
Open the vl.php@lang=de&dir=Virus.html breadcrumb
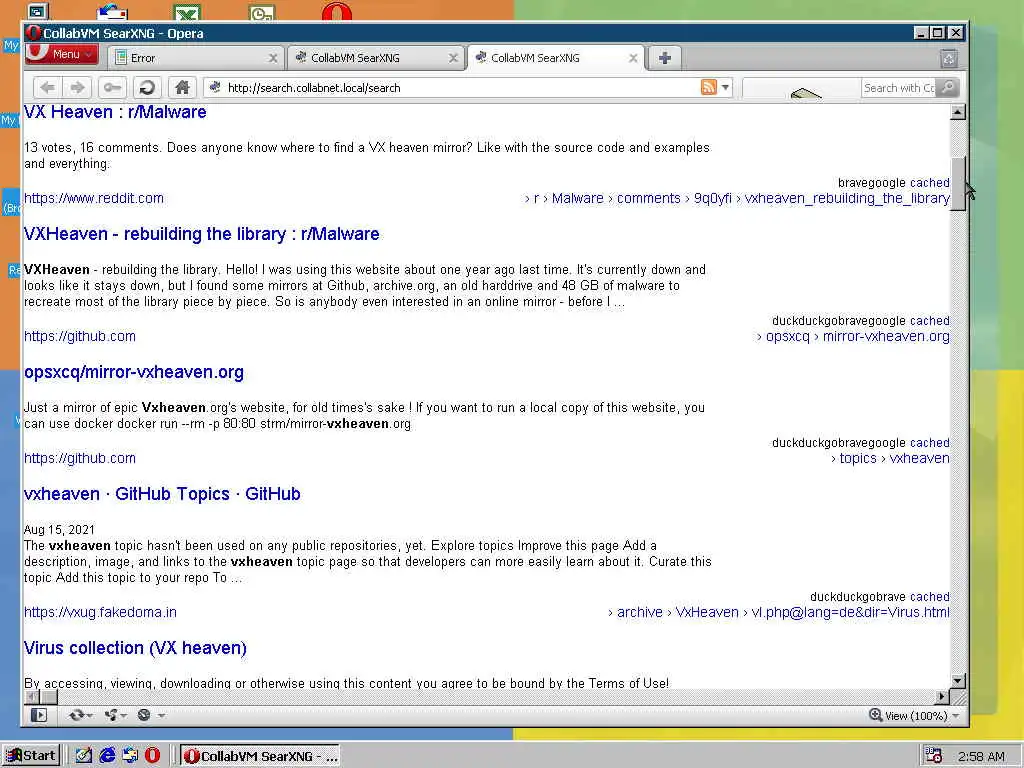pyautogui.click(x=850, y=613)
